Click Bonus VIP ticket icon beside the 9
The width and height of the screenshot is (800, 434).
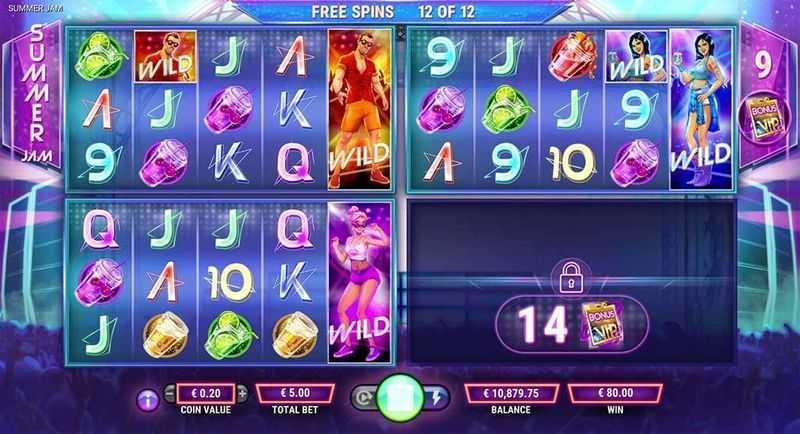pyautogui.click(x=763, y=117)
